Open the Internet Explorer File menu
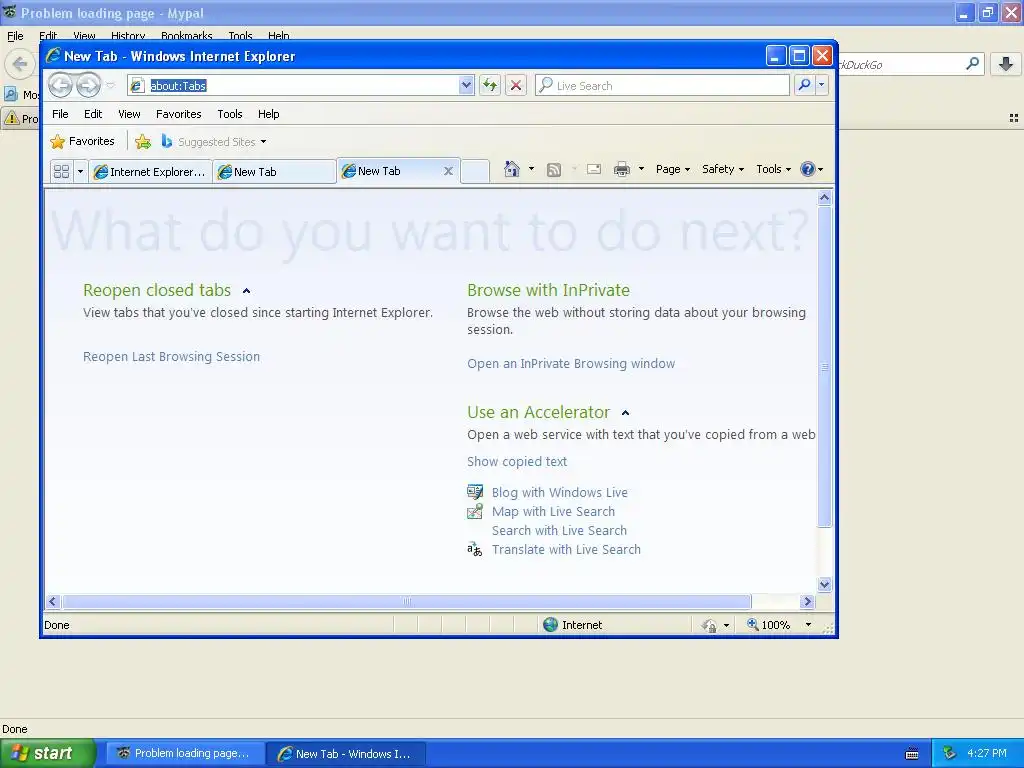 [60, 114]
